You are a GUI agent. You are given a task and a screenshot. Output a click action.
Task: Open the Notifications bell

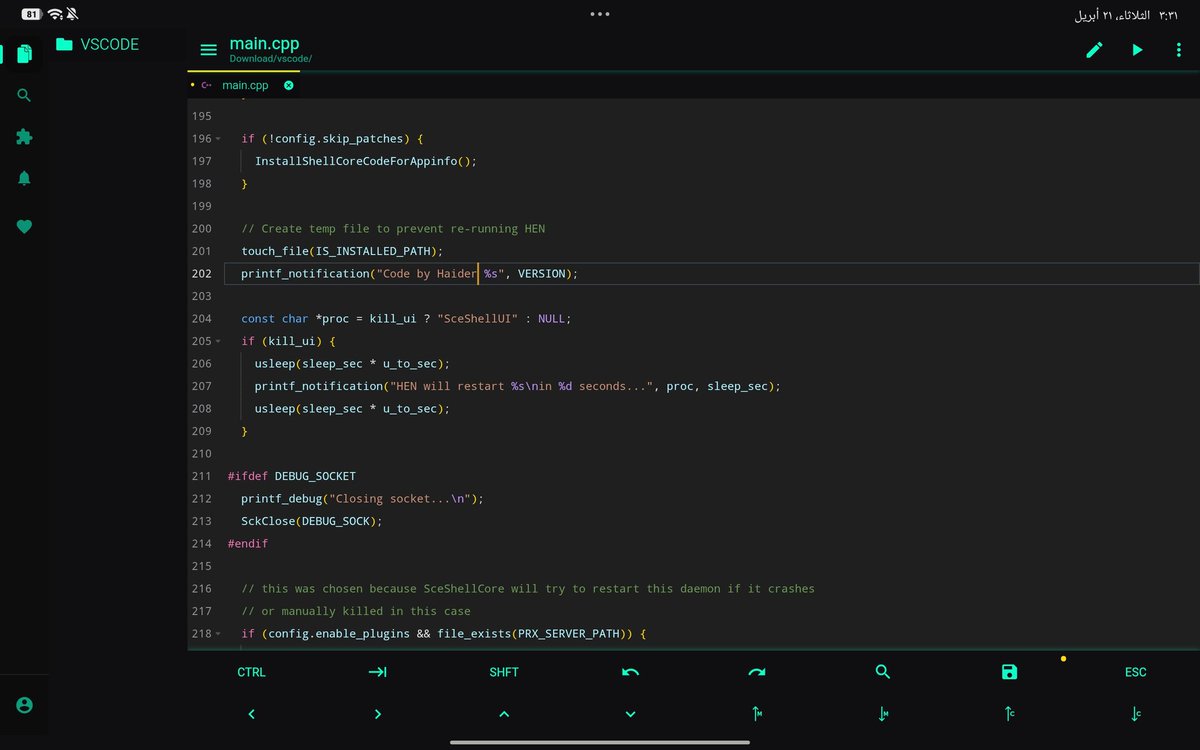[x=24, y=178]
